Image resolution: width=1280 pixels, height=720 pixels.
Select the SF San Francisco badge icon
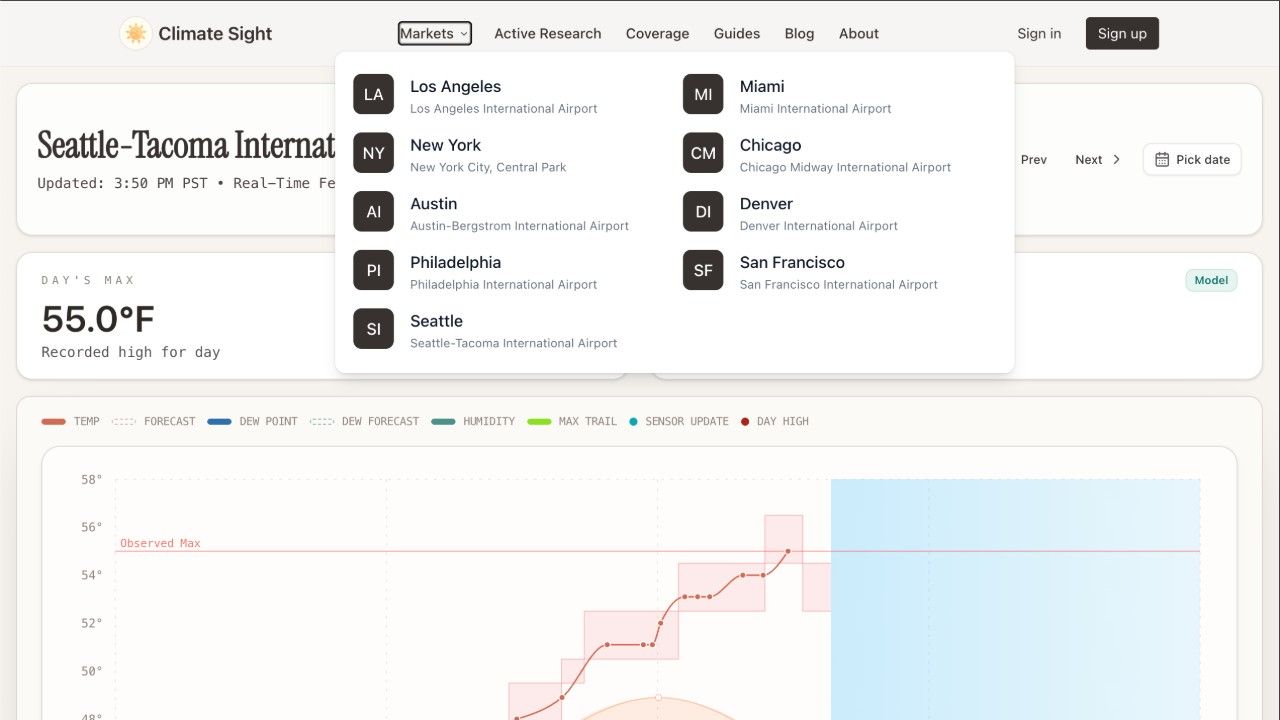tap(703, 270)
